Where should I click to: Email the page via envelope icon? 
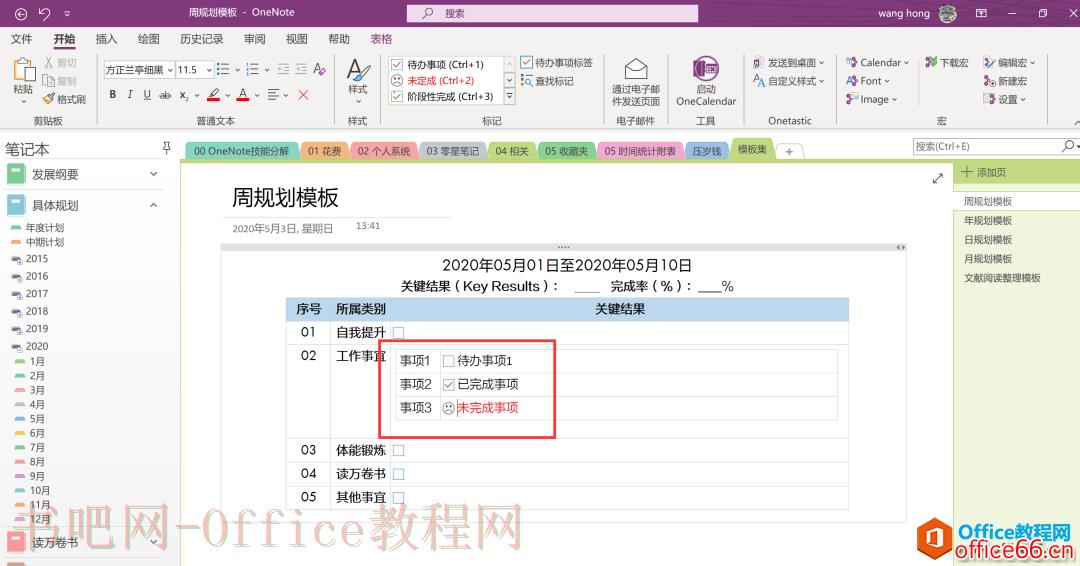tap(636, 81)
